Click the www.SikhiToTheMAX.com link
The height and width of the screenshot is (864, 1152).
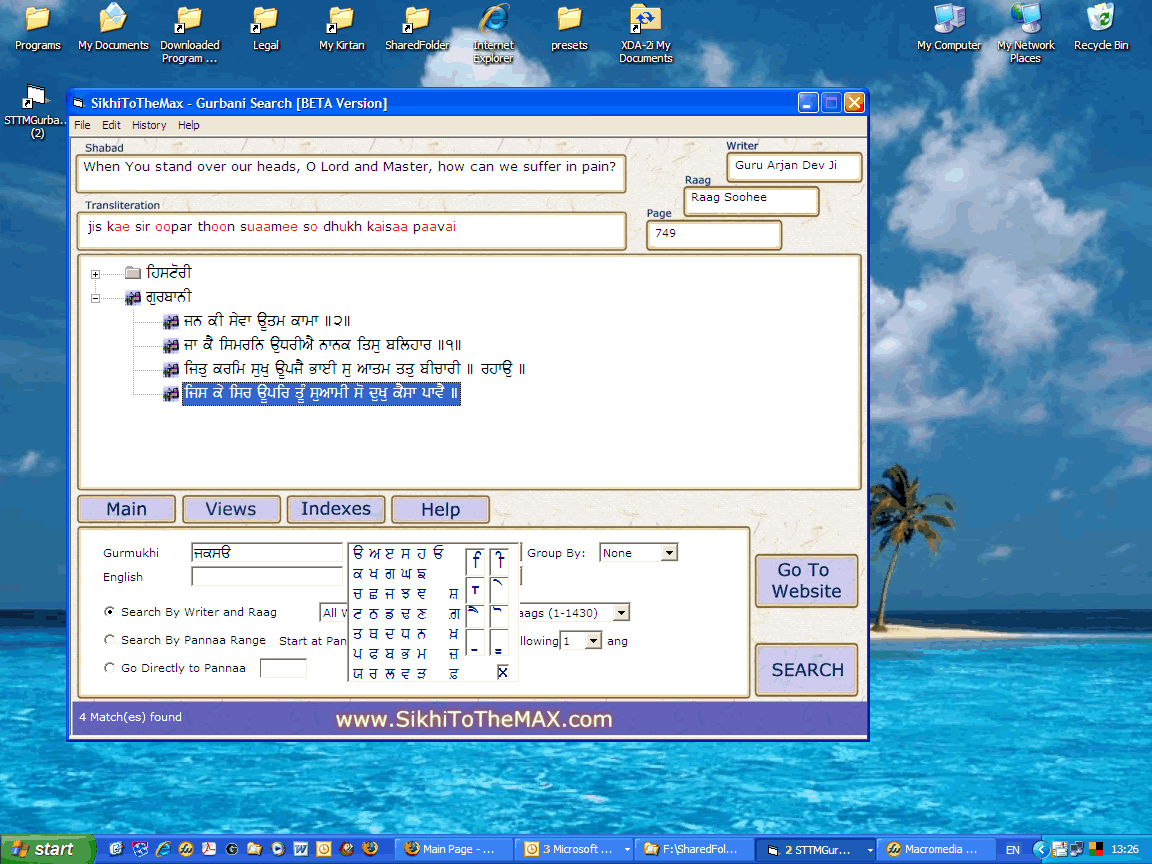click(x=474, y=719)
